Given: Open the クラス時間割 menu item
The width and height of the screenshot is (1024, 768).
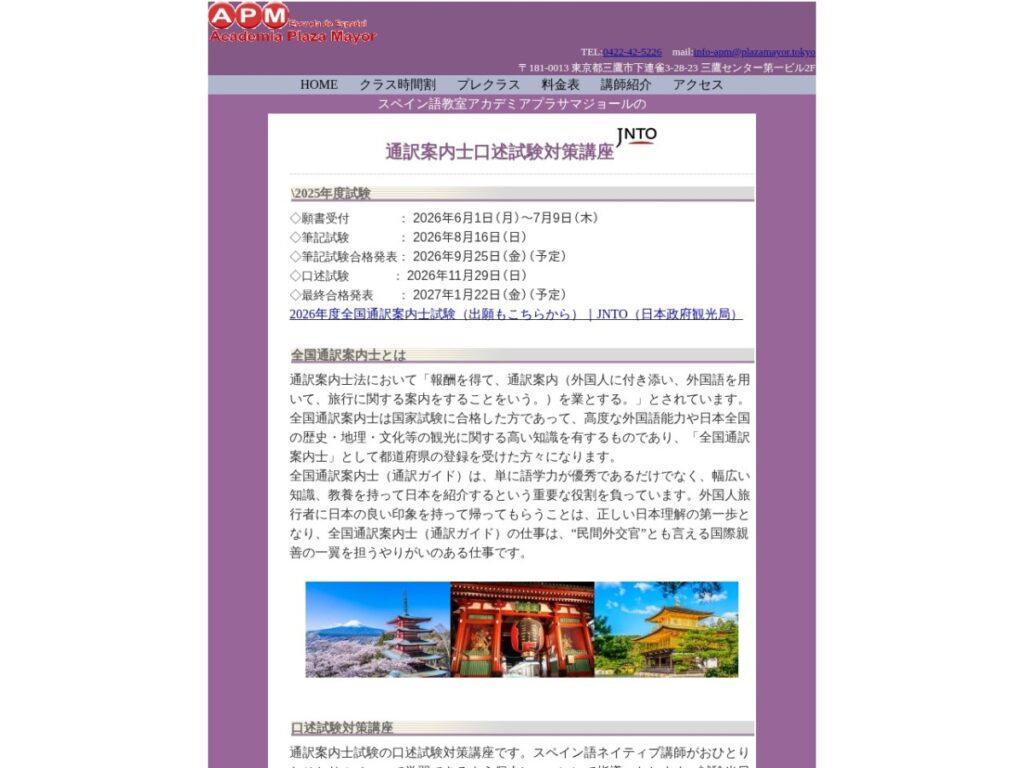Looking at the screenshot, I should [397, 85].
